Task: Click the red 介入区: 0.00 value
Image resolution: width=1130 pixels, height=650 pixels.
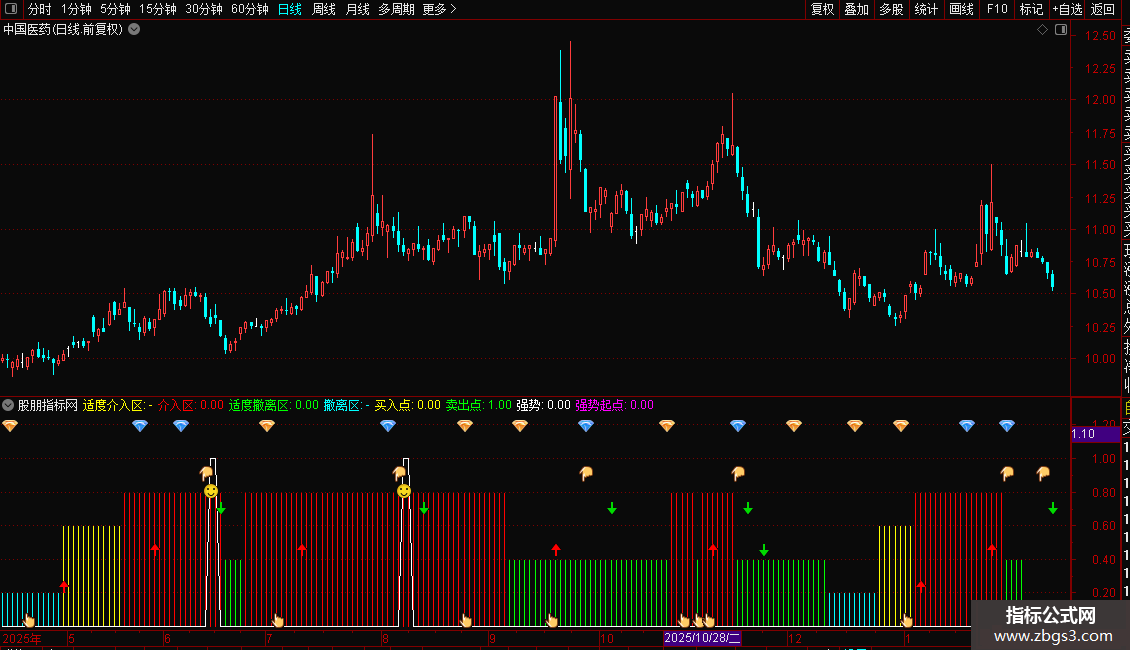Action: 191,405
